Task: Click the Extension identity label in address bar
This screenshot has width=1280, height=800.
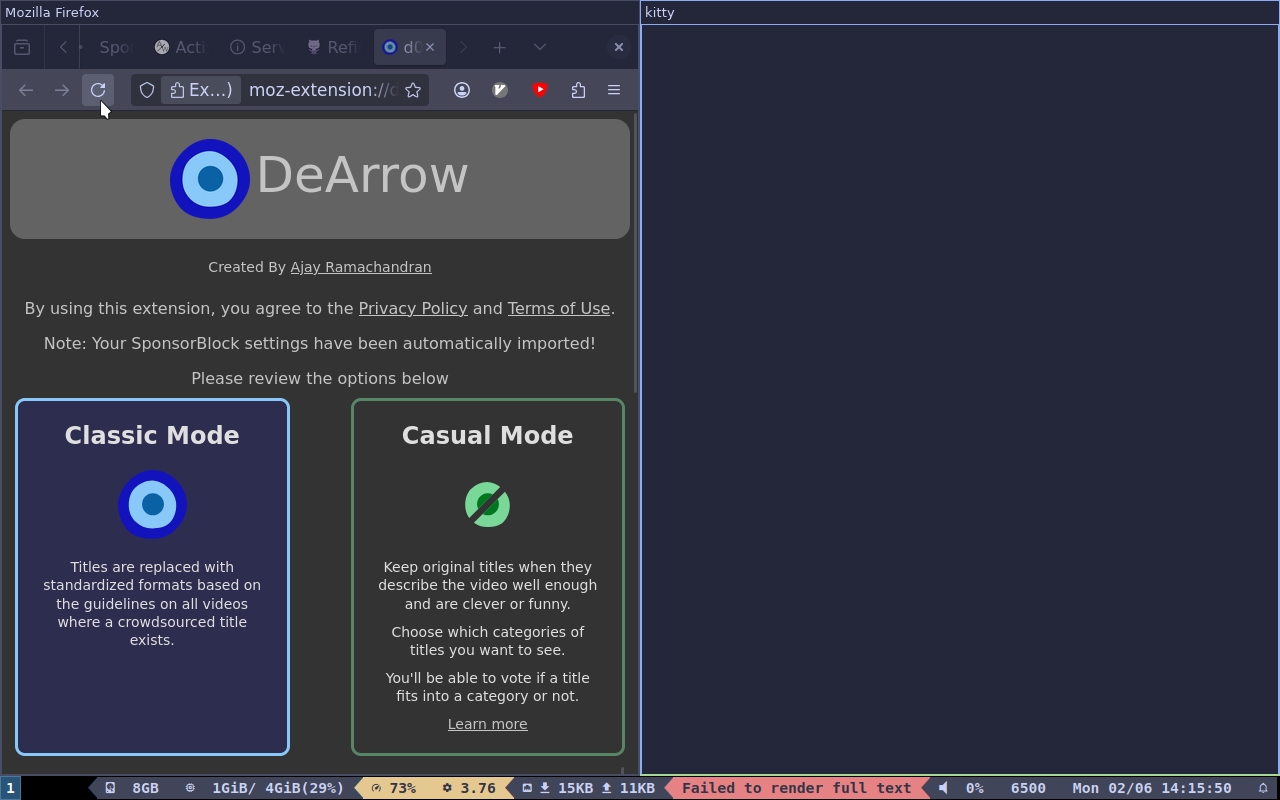Action: [x=201, y=90]
